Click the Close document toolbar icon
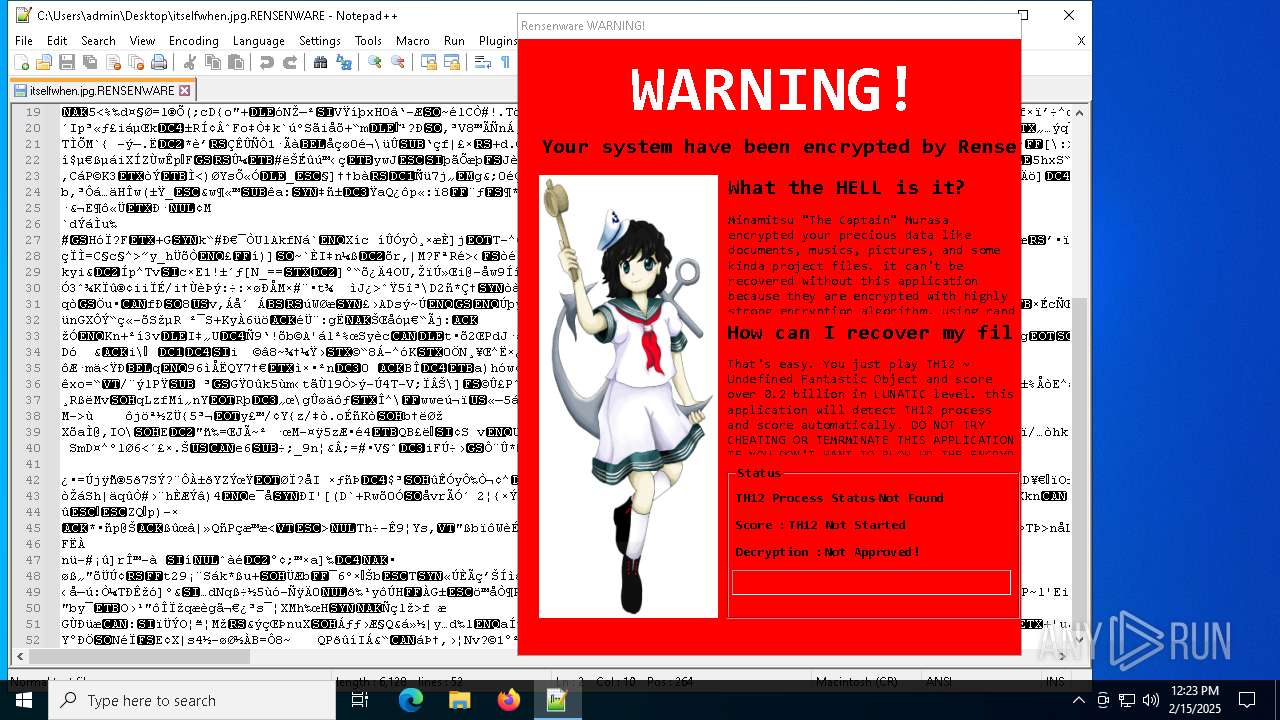Screen dimensions: 1280x720 (x=113, y=62)
